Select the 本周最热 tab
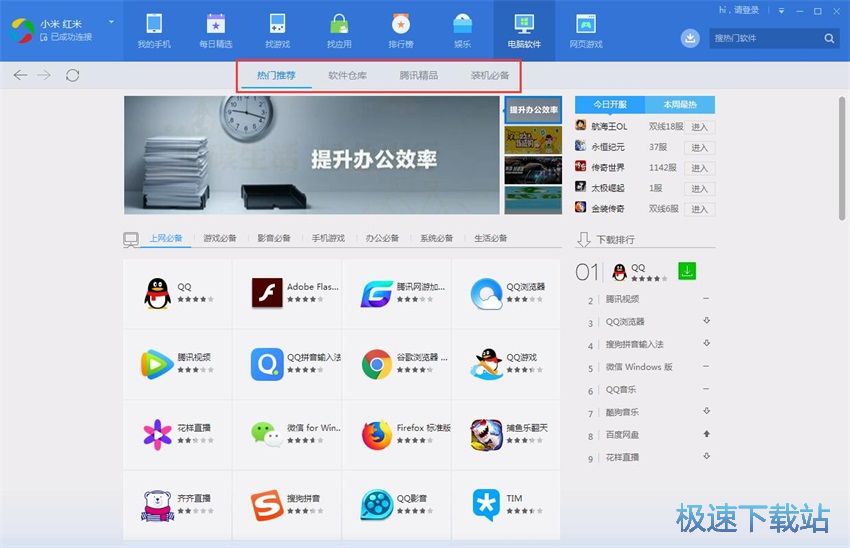This screenshot has width=850, height=548. coord(680,104)
